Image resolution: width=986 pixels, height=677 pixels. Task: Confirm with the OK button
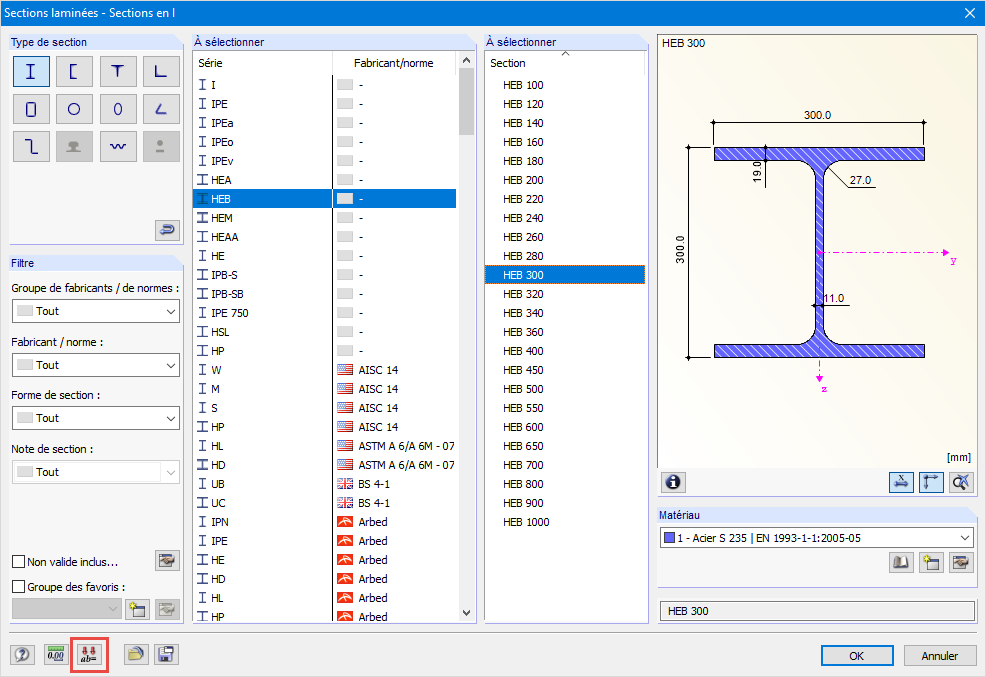point(856,656)
